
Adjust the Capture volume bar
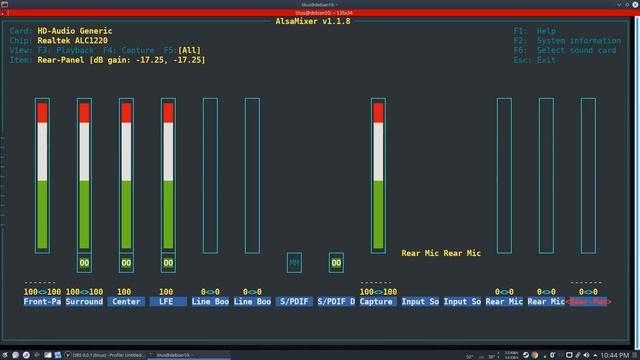click(378, 176)
